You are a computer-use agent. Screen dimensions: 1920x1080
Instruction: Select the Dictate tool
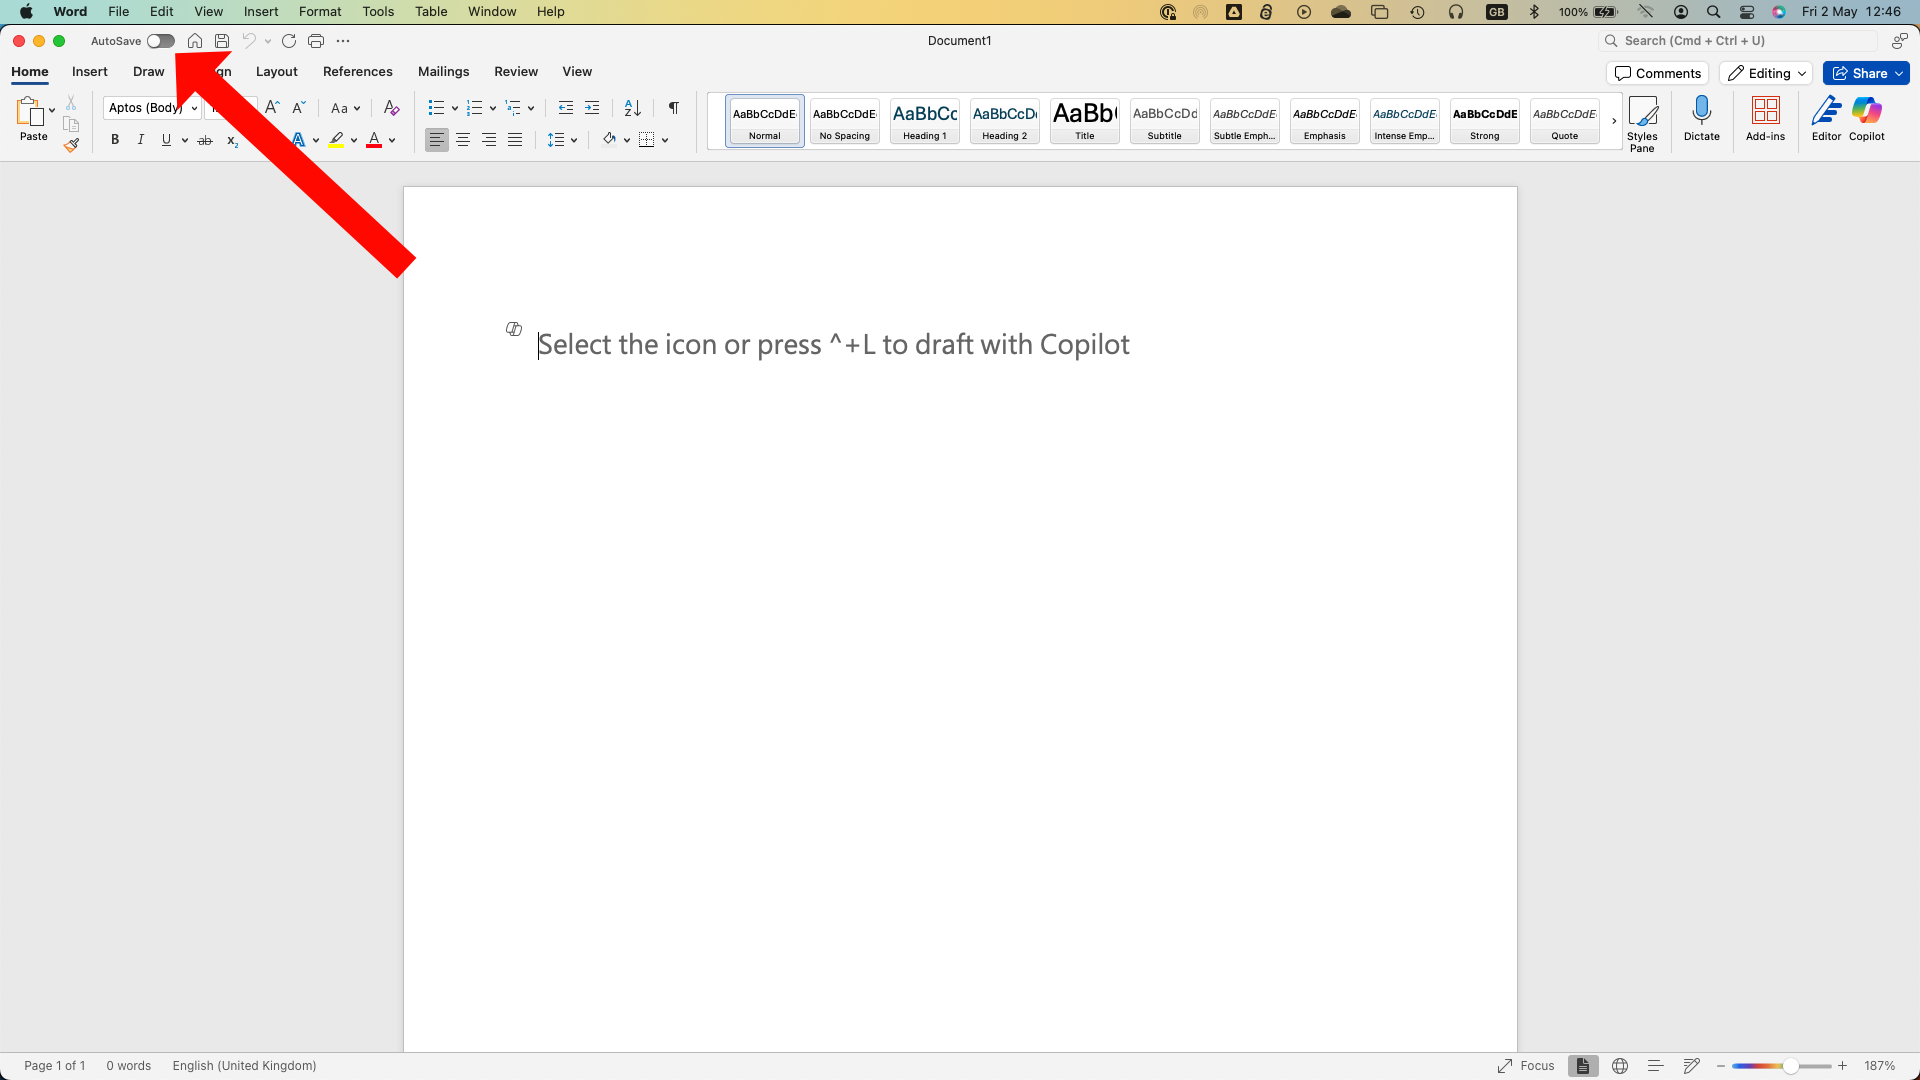[x=1701, y=118]
